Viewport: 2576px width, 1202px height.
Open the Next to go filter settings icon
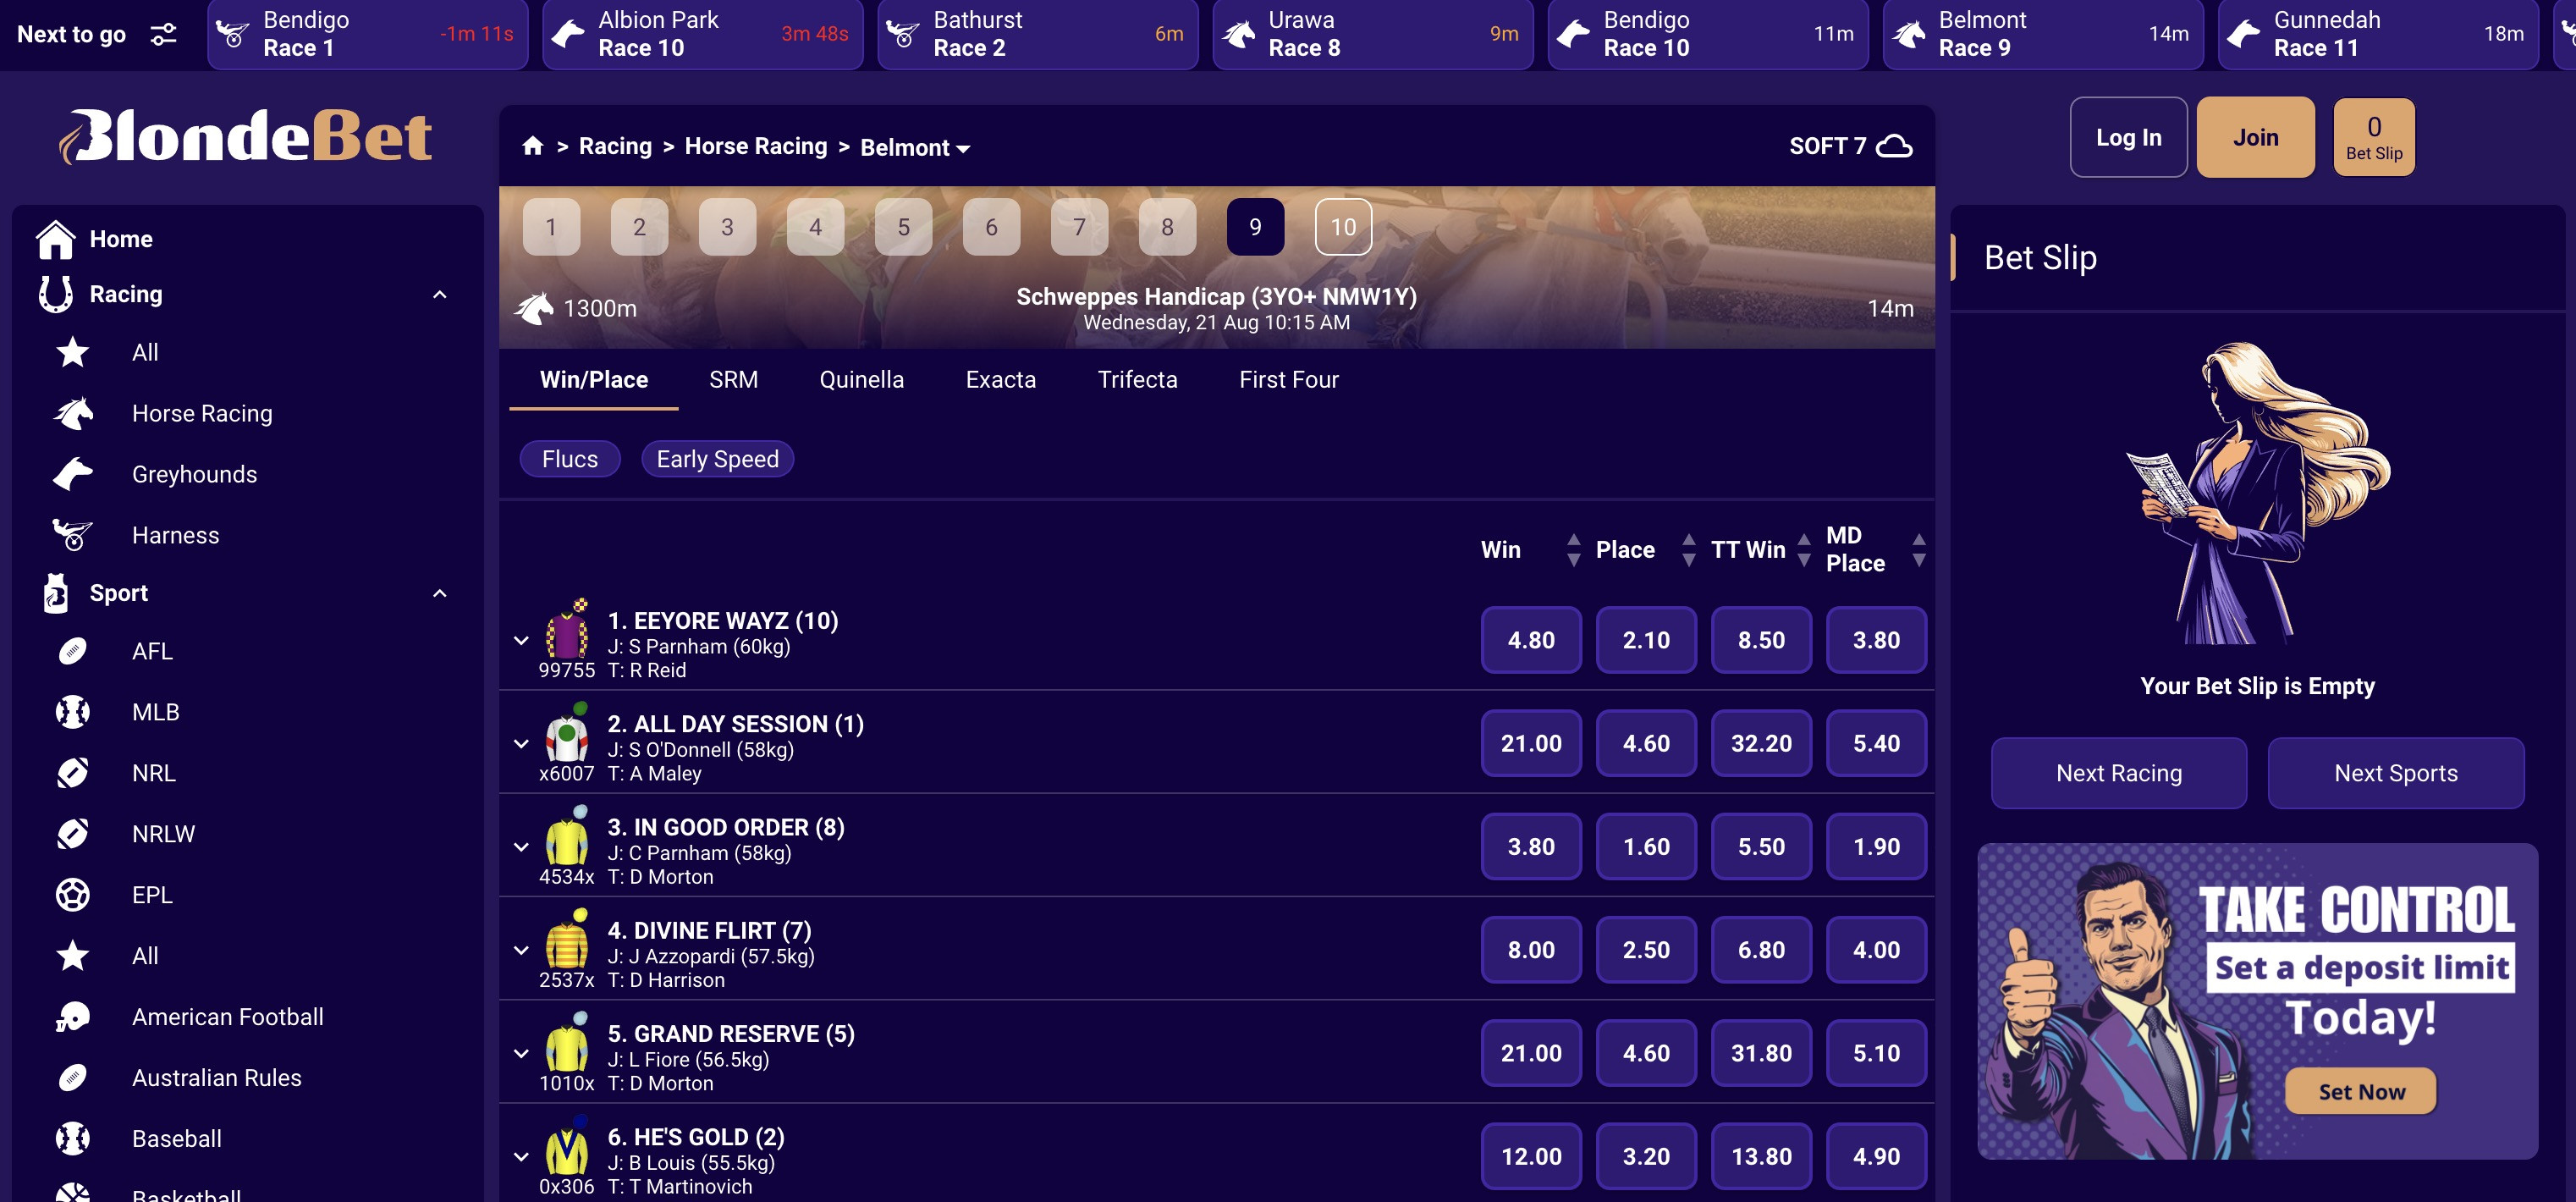[x=163, y=34]
